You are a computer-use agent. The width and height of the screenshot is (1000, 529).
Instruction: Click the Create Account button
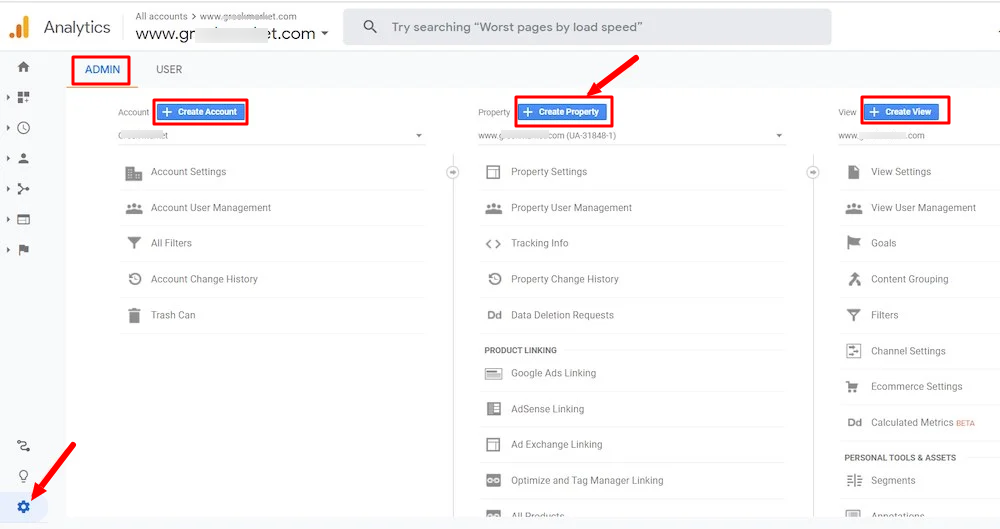coord(200,112)
